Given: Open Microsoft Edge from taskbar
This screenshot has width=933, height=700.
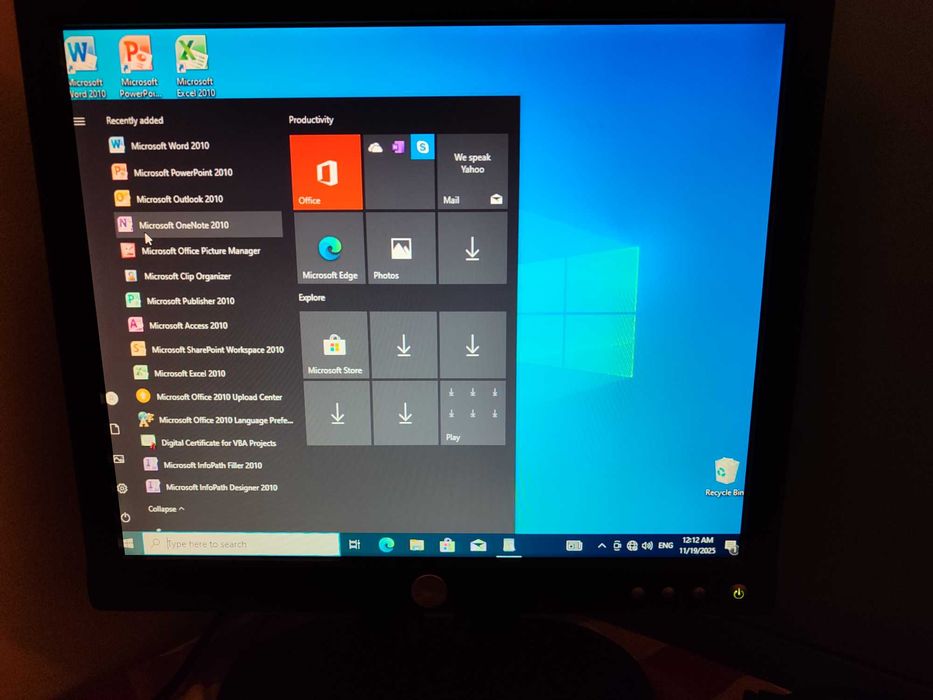Looking at the screenshot, I should [386, 544].
